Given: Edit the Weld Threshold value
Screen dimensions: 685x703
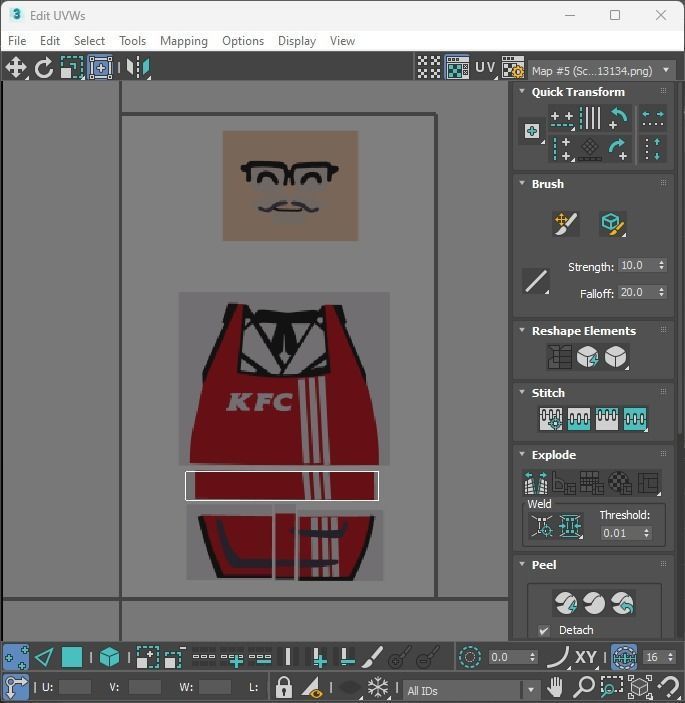Looking at the screenshot, I should [x=620, y=533].
